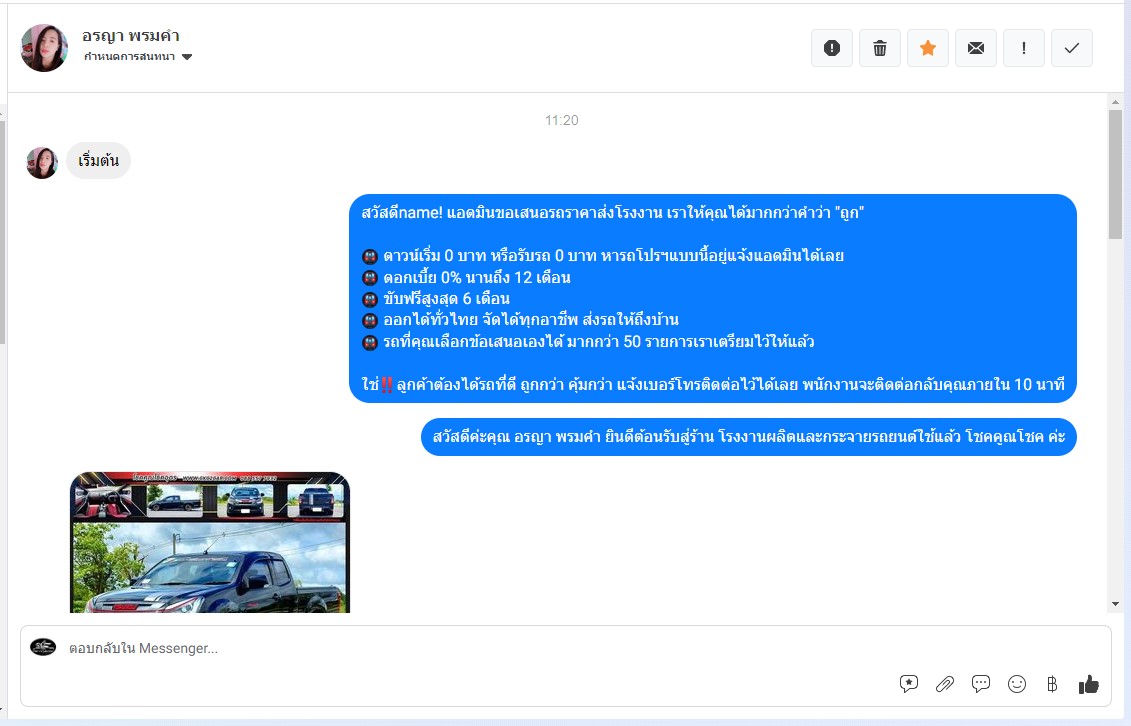1131x726 pixels.
Task: Mark conversation done with checkmark icon
Action: click(x=1072, y=48)
